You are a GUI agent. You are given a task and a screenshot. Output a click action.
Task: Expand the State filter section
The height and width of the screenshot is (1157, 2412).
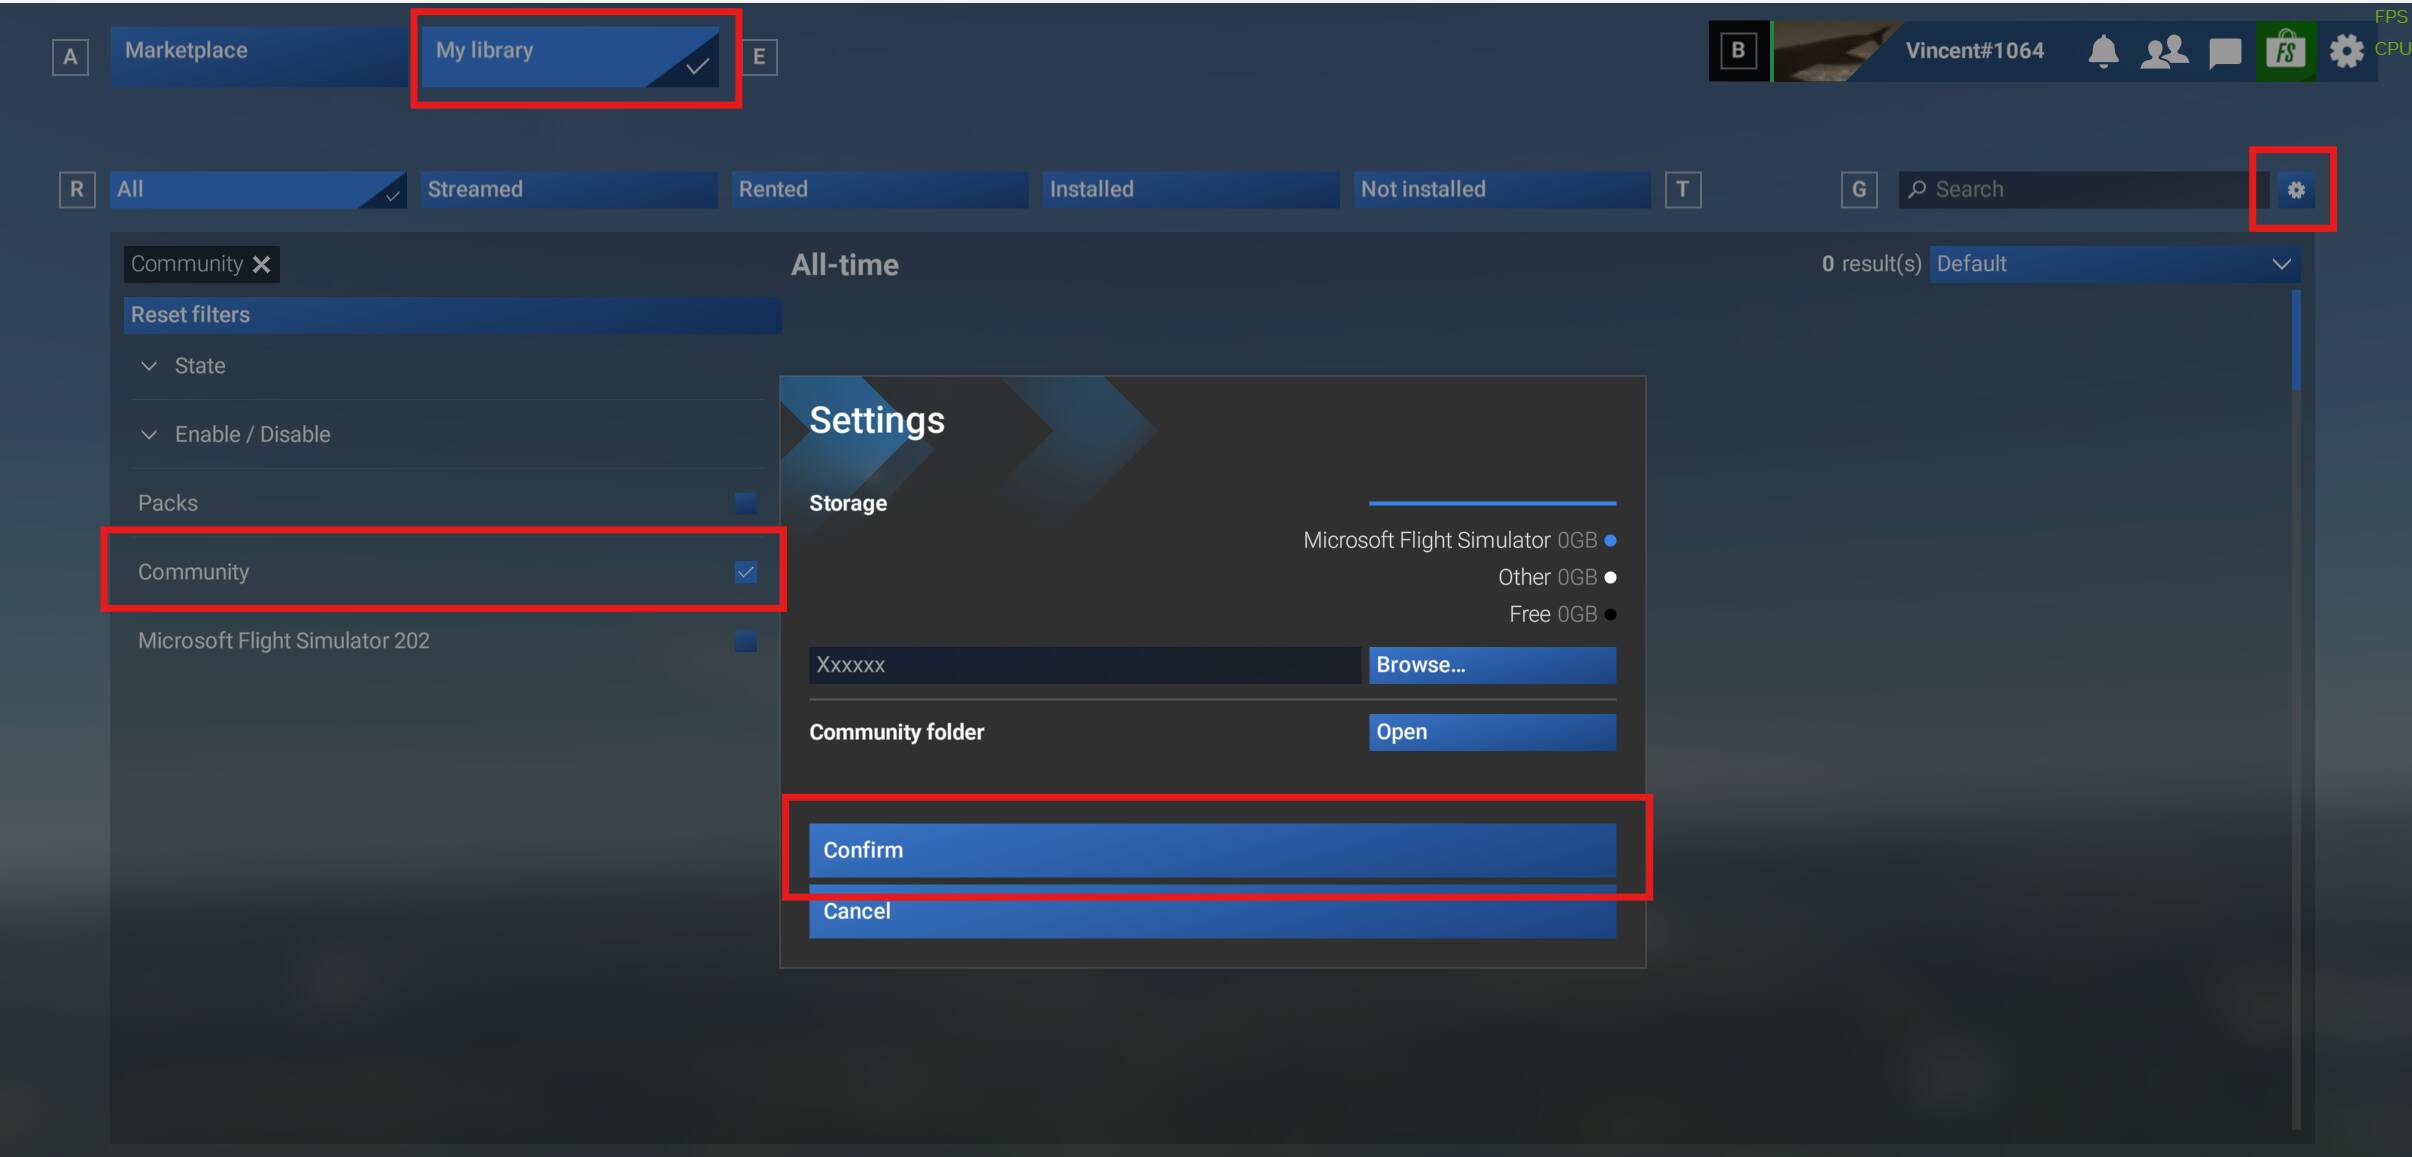(199, 366)
